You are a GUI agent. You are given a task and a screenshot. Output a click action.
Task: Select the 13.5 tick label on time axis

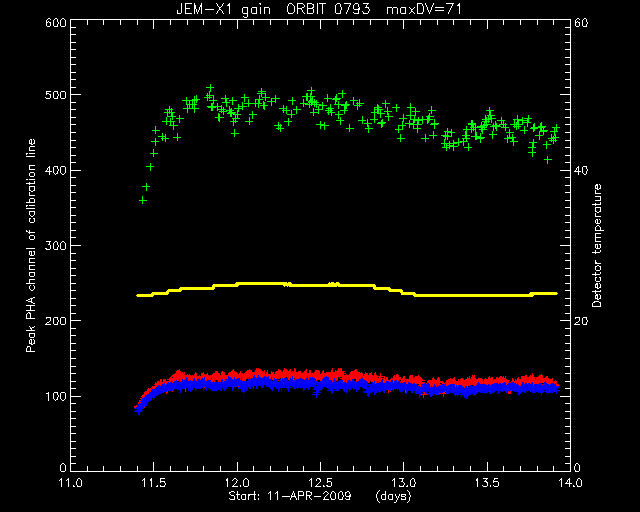[487, 483]
